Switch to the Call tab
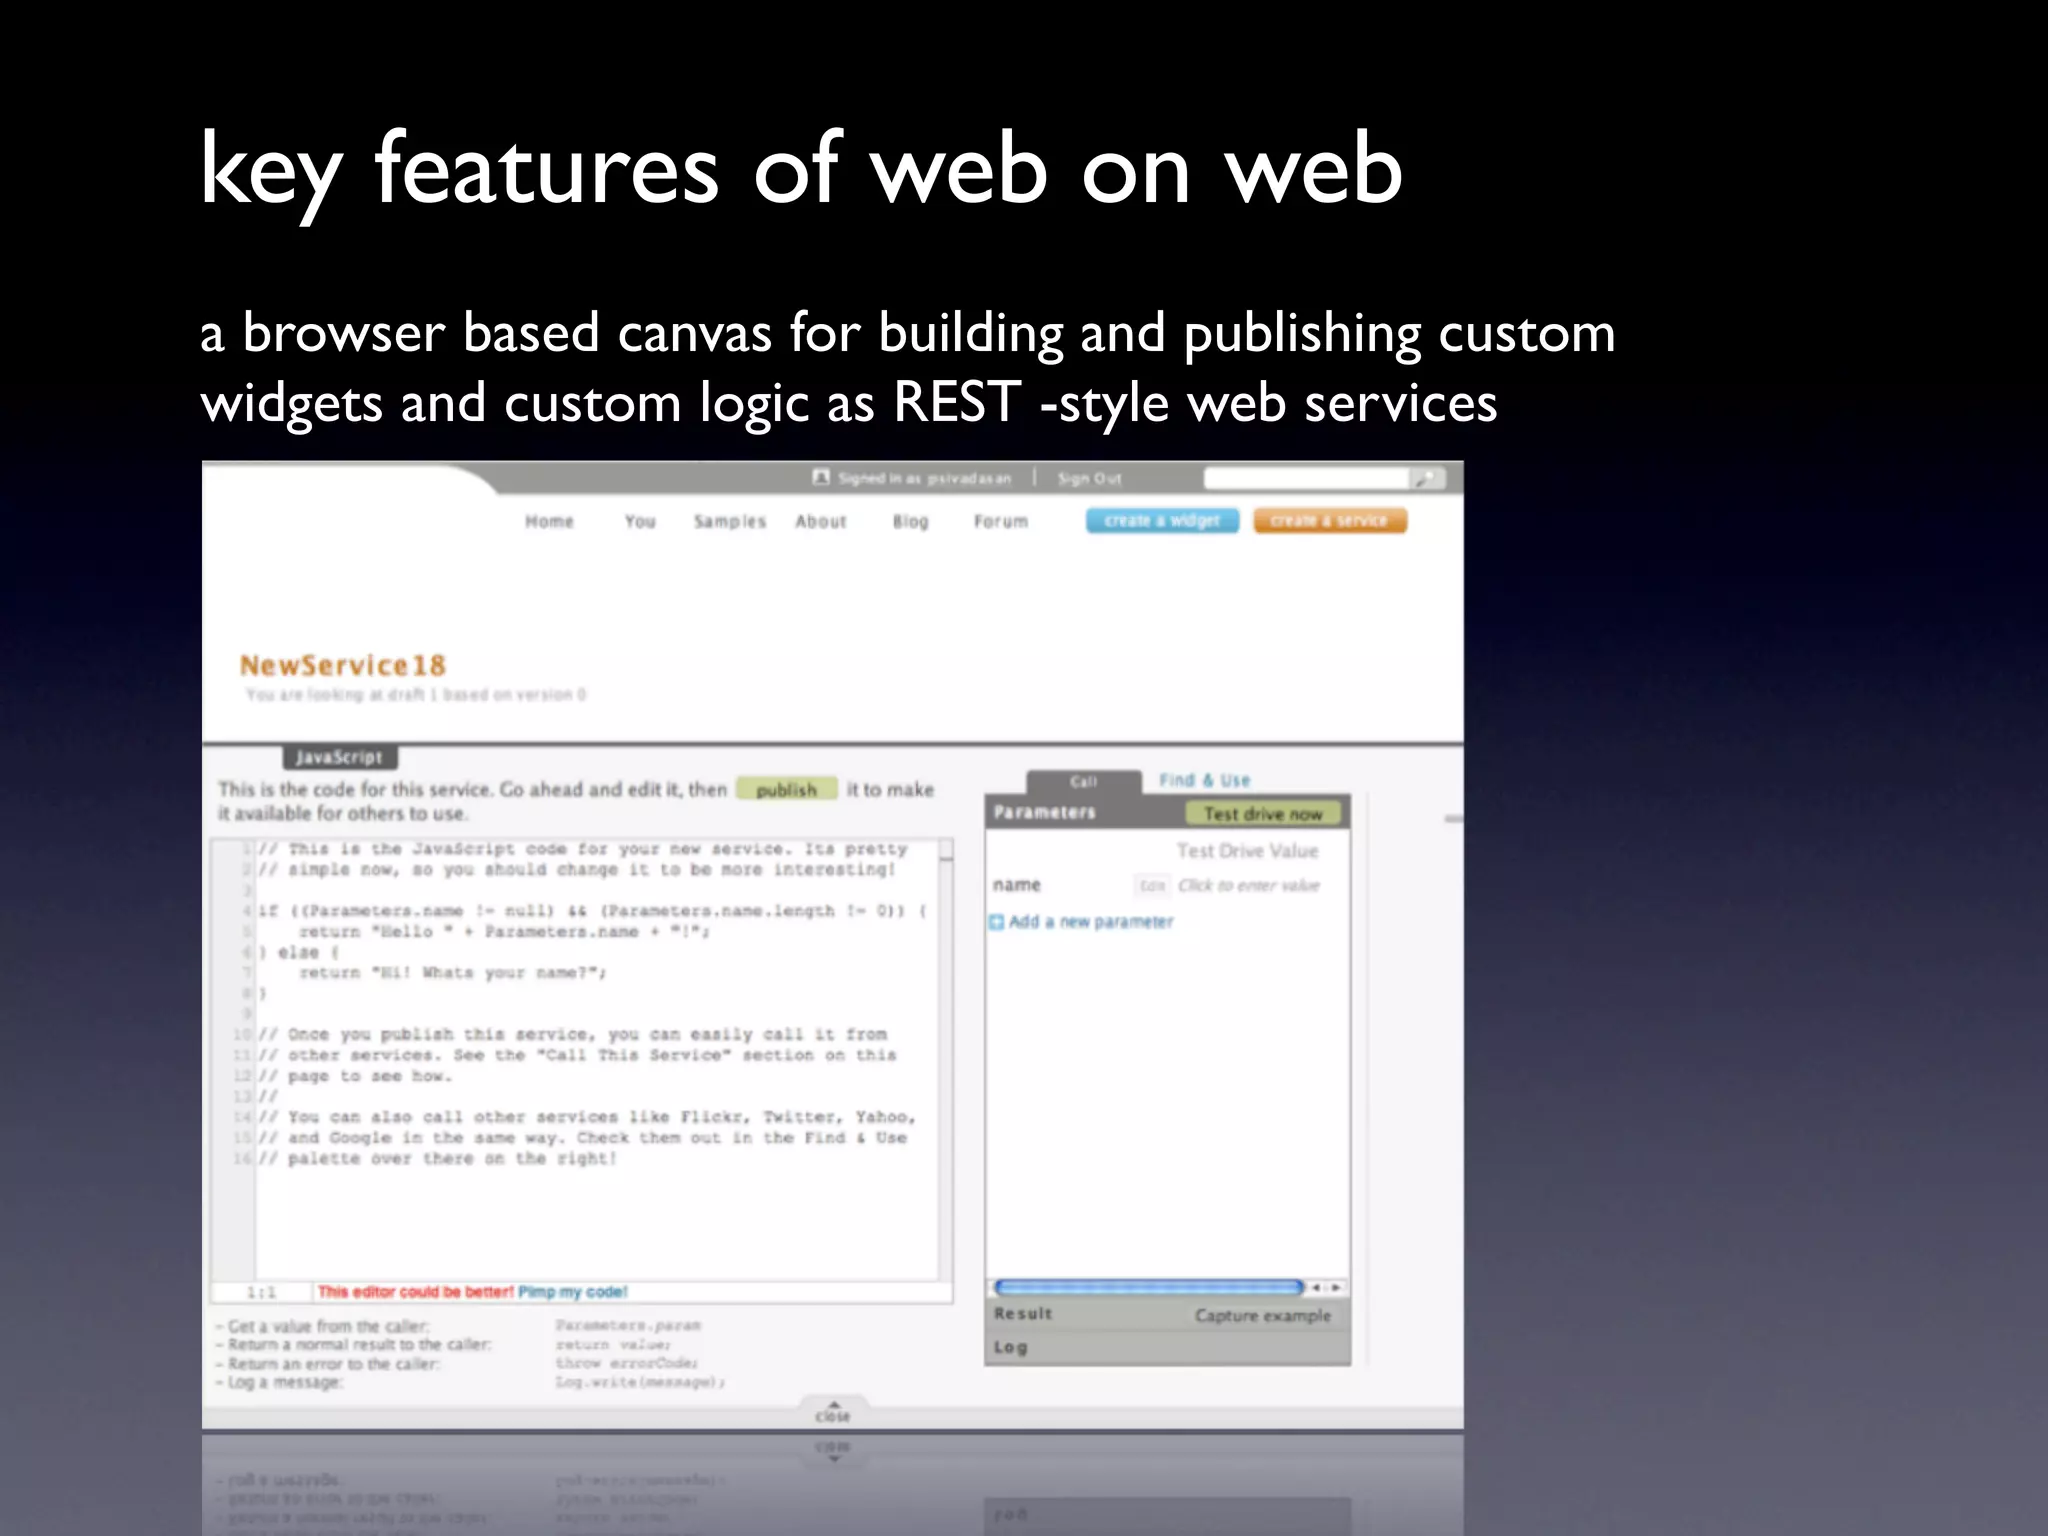The width and height of the screenshot is (2048, 1536). pos(1084,782)
